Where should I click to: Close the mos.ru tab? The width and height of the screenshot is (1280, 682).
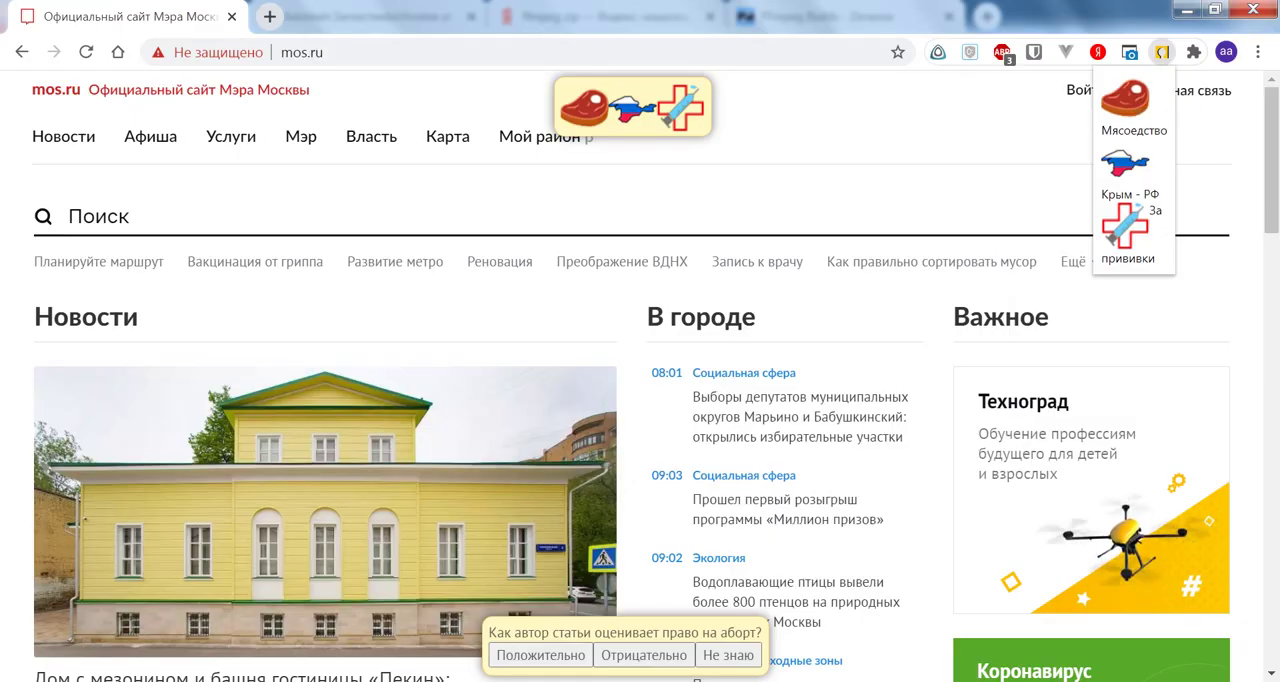[x=232, y=16]
